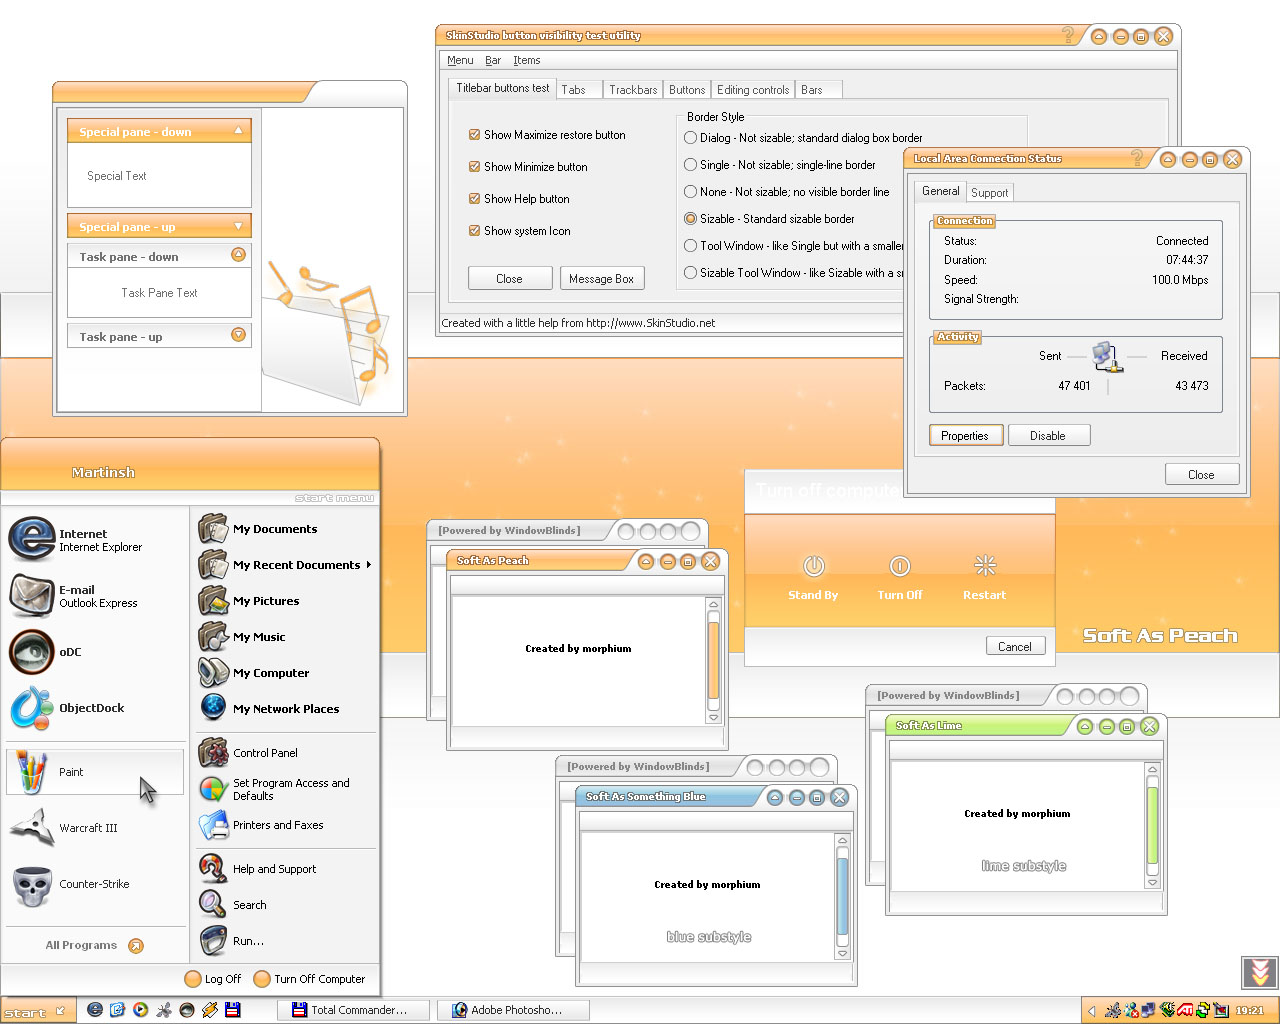The width and height of the screenshot is (1280, 1024).
Task: Open Paint from the start menu
Action: click(x=95, y=772)
